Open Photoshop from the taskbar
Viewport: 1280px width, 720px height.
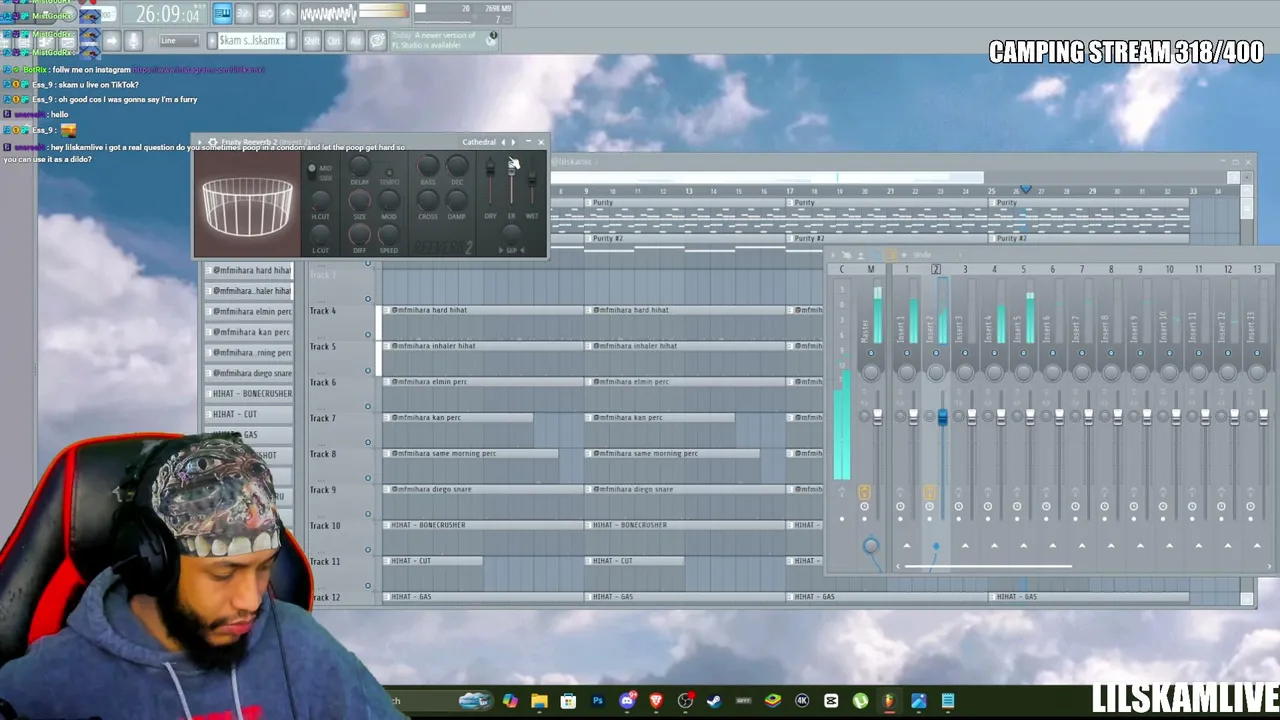[x=598, y=701]
